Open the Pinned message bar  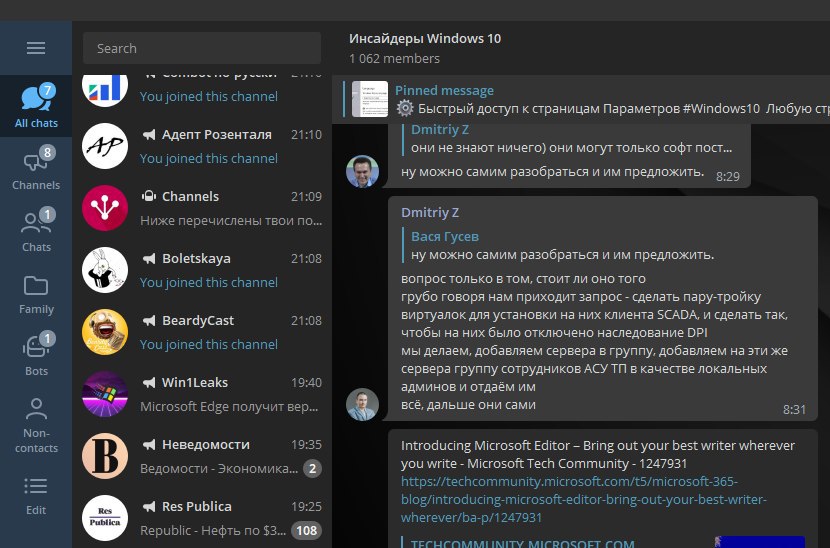[x=581, y=100]
